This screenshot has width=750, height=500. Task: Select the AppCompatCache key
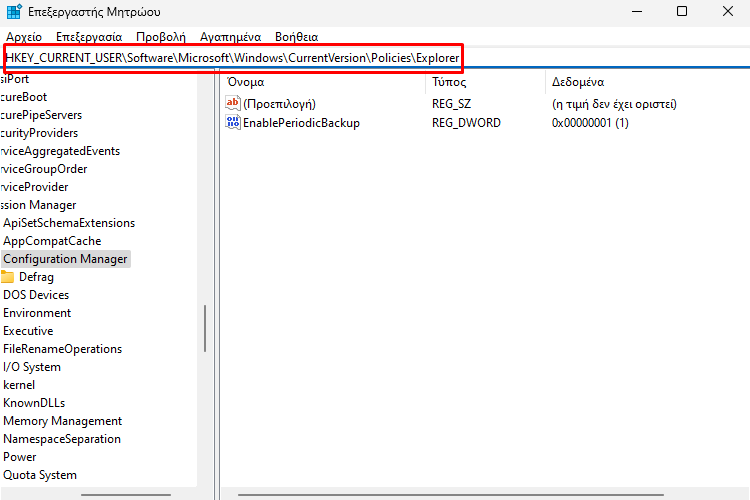[x=52, y=241]
